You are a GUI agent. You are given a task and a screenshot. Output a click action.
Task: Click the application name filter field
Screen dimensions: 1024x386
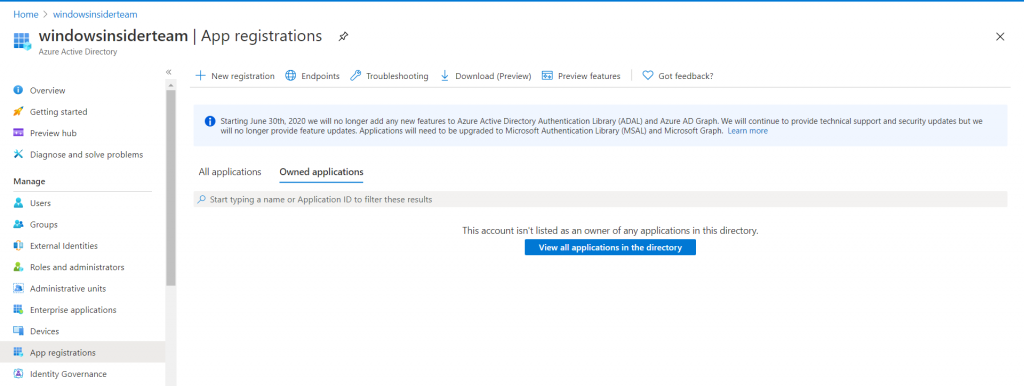pyautogui.click(x=600, y=199)
